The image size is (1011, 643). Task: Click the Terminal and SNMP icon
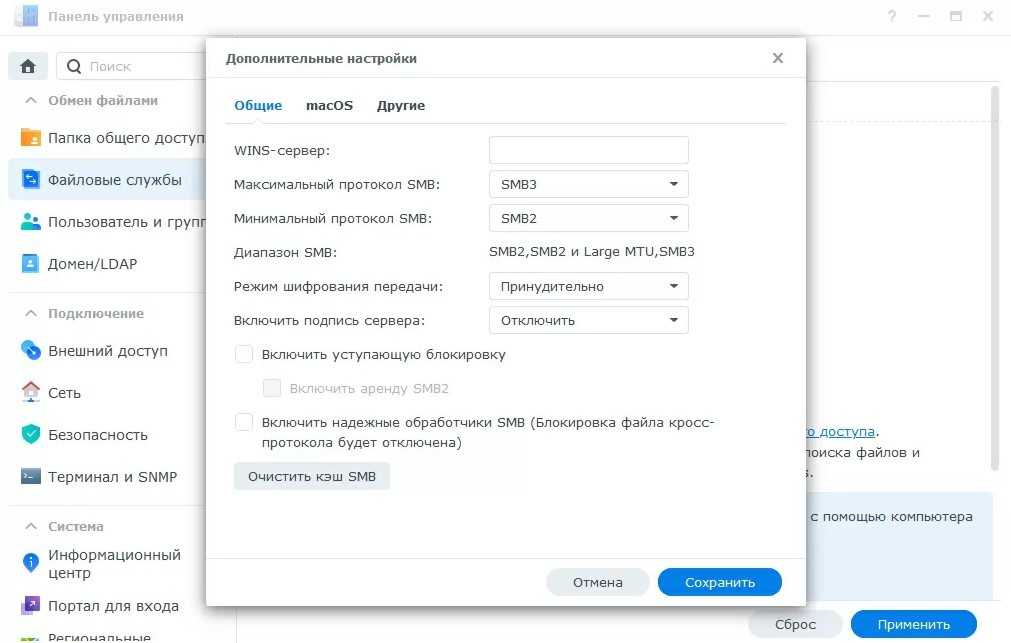click(x=31, y=477)
